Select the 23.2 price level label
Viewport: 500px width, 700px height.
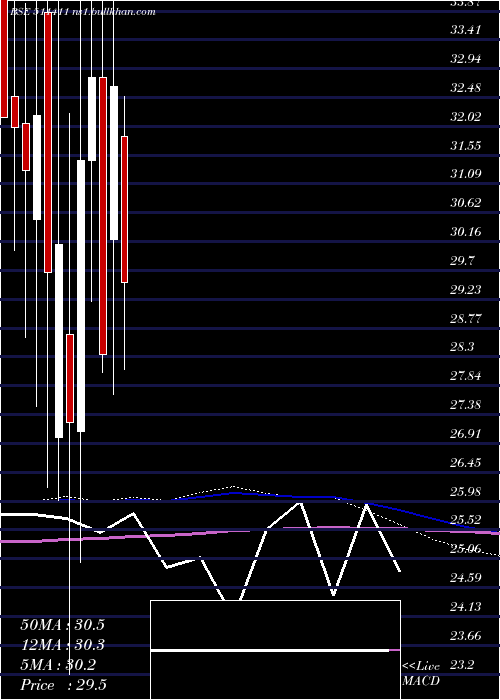tap(462, 665)
